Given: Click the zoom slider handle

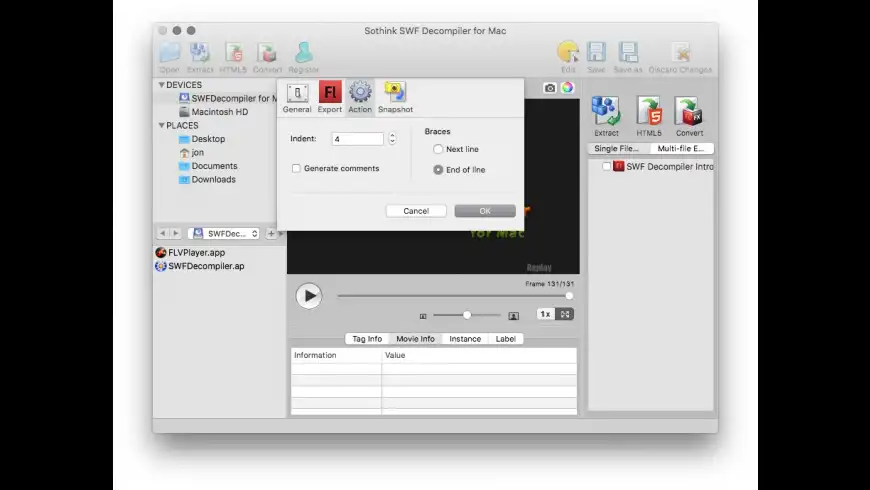Looking at the screenshot, I should point(467,315).
